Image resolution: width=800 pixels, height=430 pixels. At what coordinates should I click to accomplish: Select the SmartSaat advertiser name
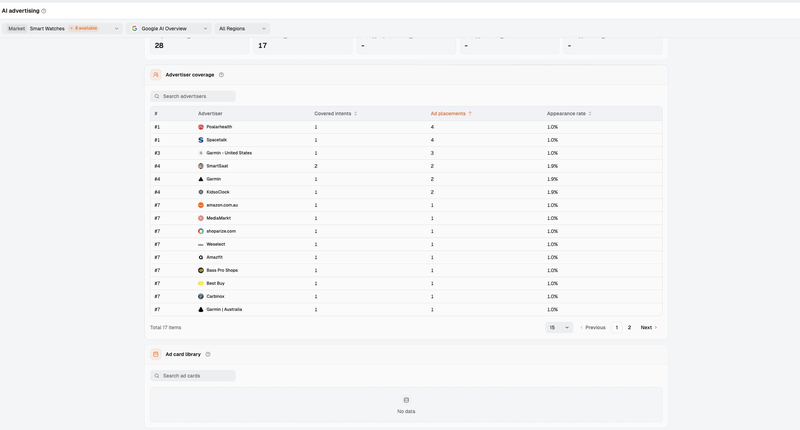pos(217,166)
